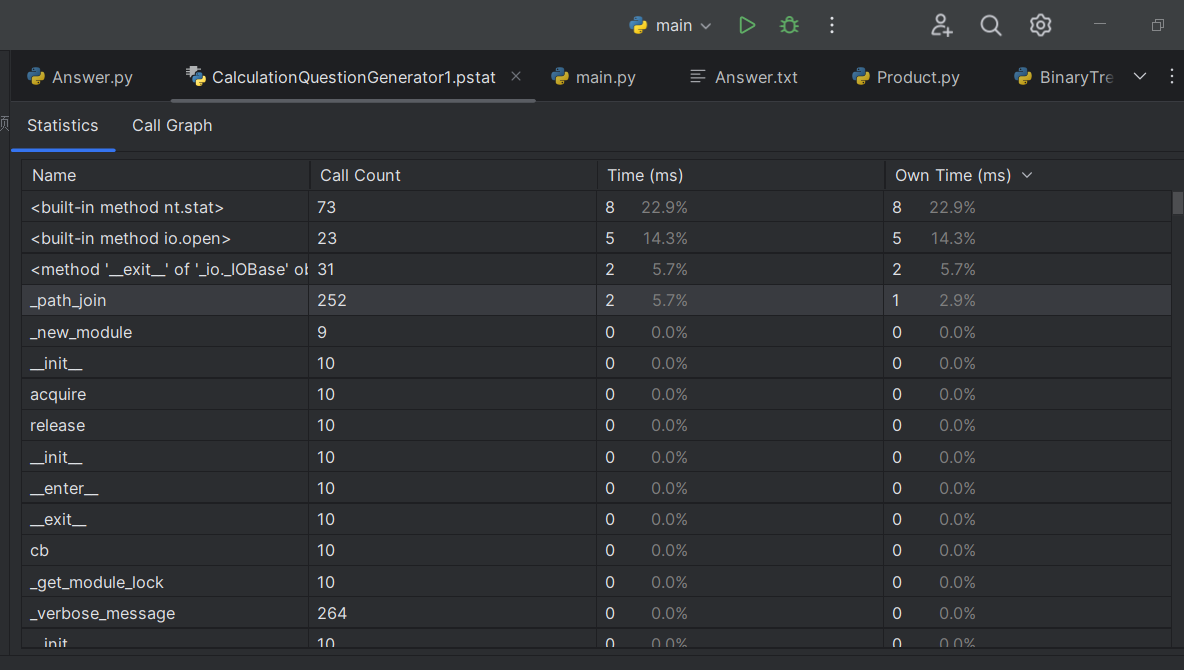1184x670 pixels.
Task: Show the hidden tabs list chevron
Action: 1140,77
